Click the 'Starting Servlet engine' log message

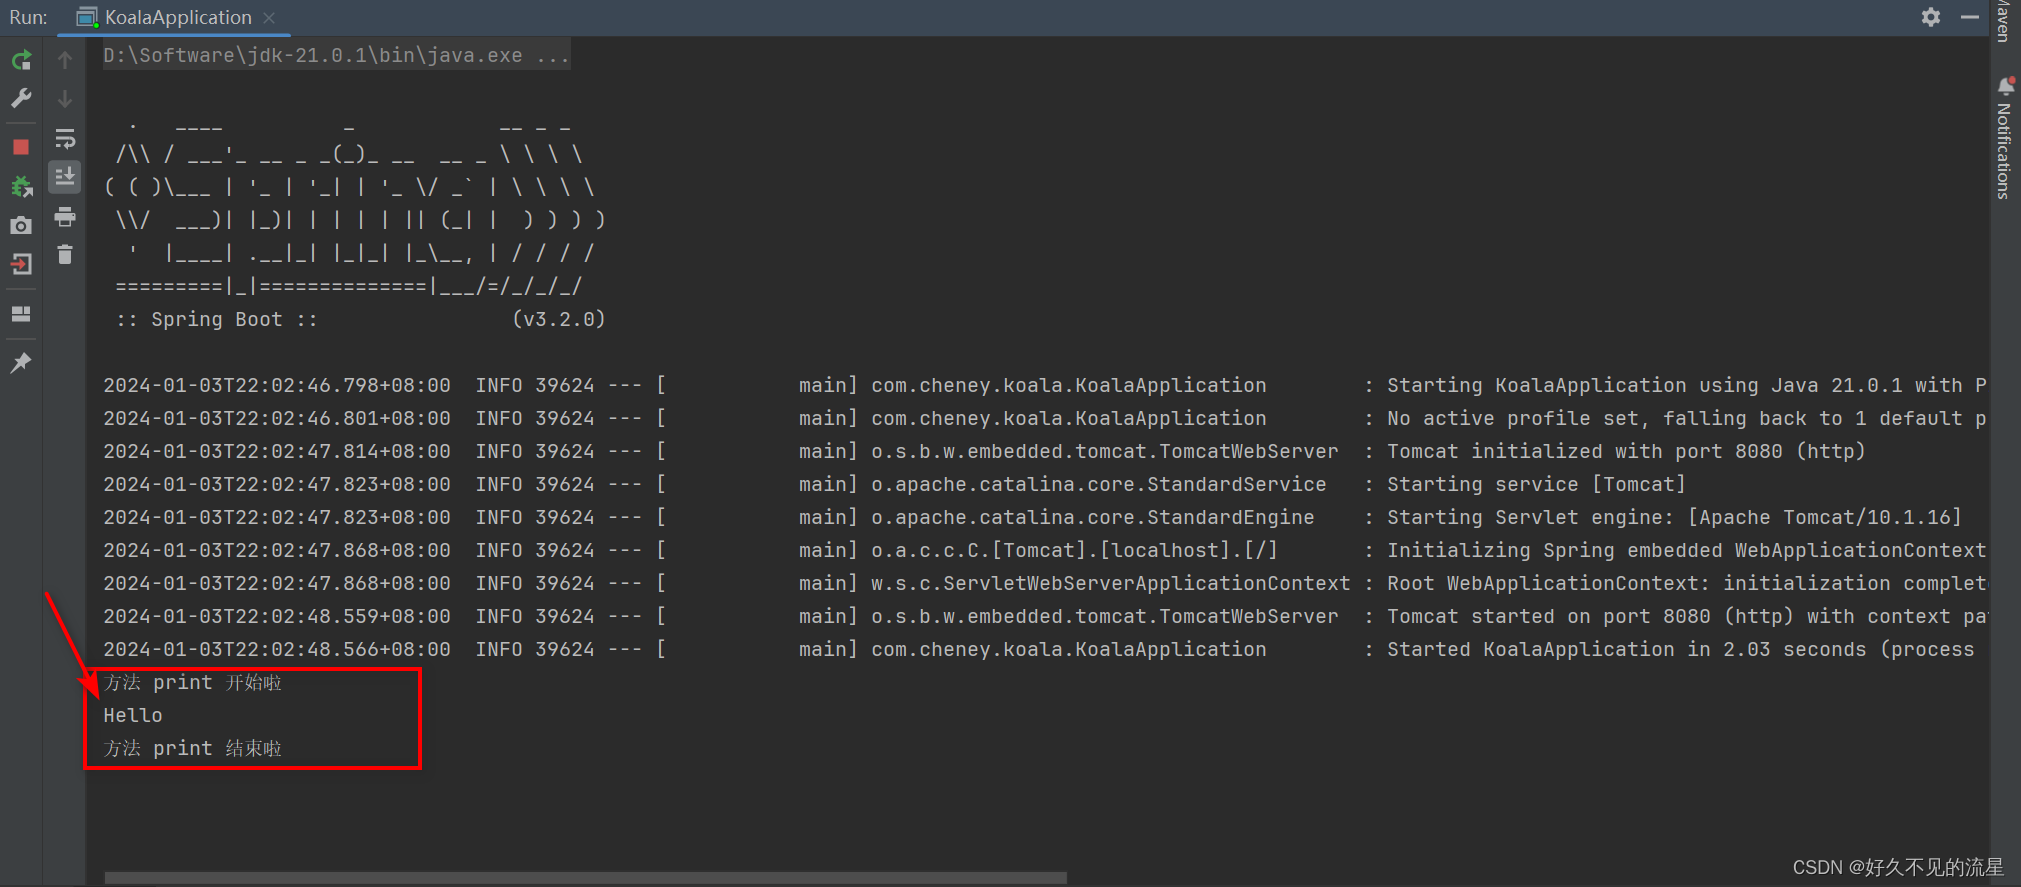pos(1674,517)
